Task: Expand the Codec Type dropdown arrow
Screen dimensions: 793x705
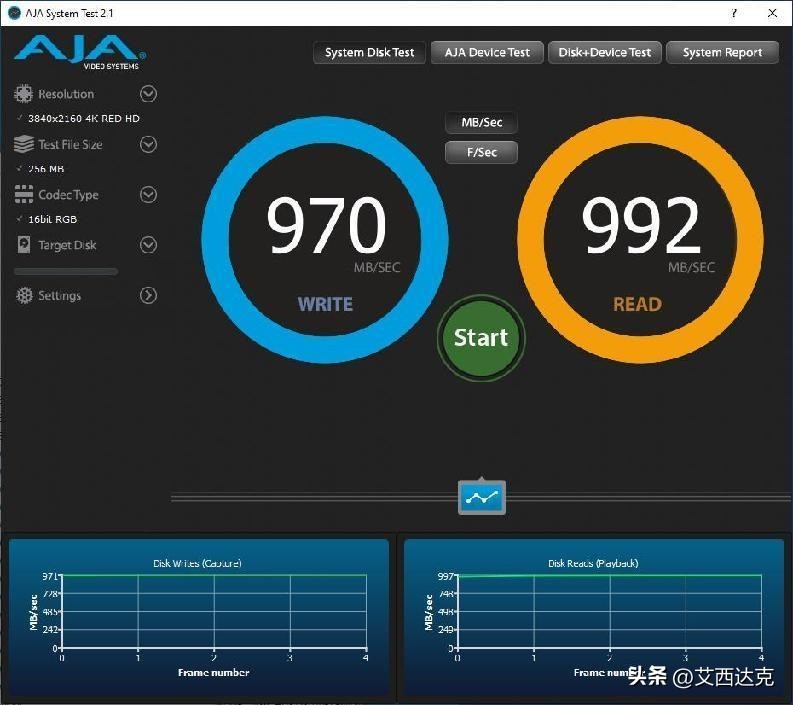Action: tap(148, 195)
